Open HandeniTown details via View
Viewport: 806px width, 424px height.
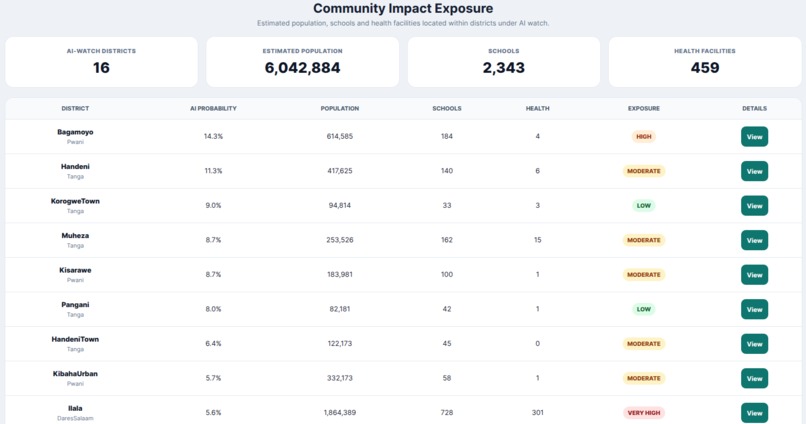tap(754, 344)
